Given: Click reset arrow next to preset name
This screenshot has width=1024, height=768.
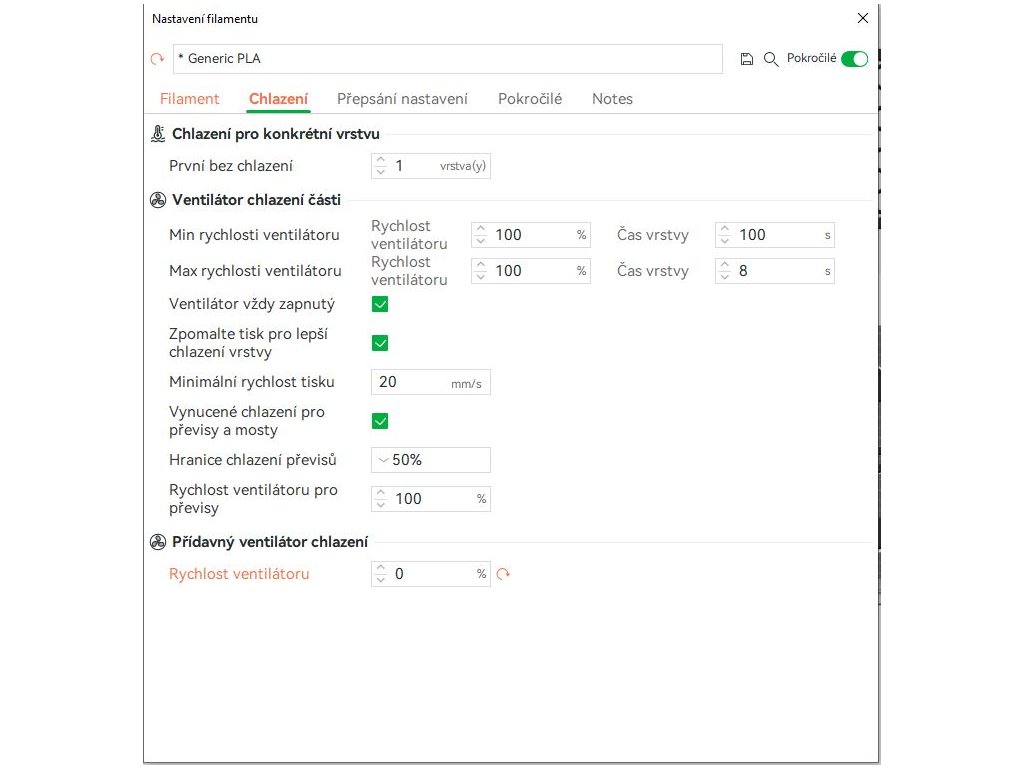Looking at the screenshot, I should coord(157,59).
